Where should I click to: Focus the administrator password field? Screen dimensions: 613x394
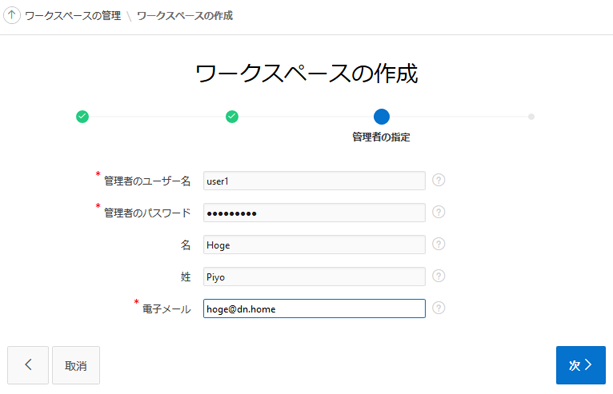[314, 213]
